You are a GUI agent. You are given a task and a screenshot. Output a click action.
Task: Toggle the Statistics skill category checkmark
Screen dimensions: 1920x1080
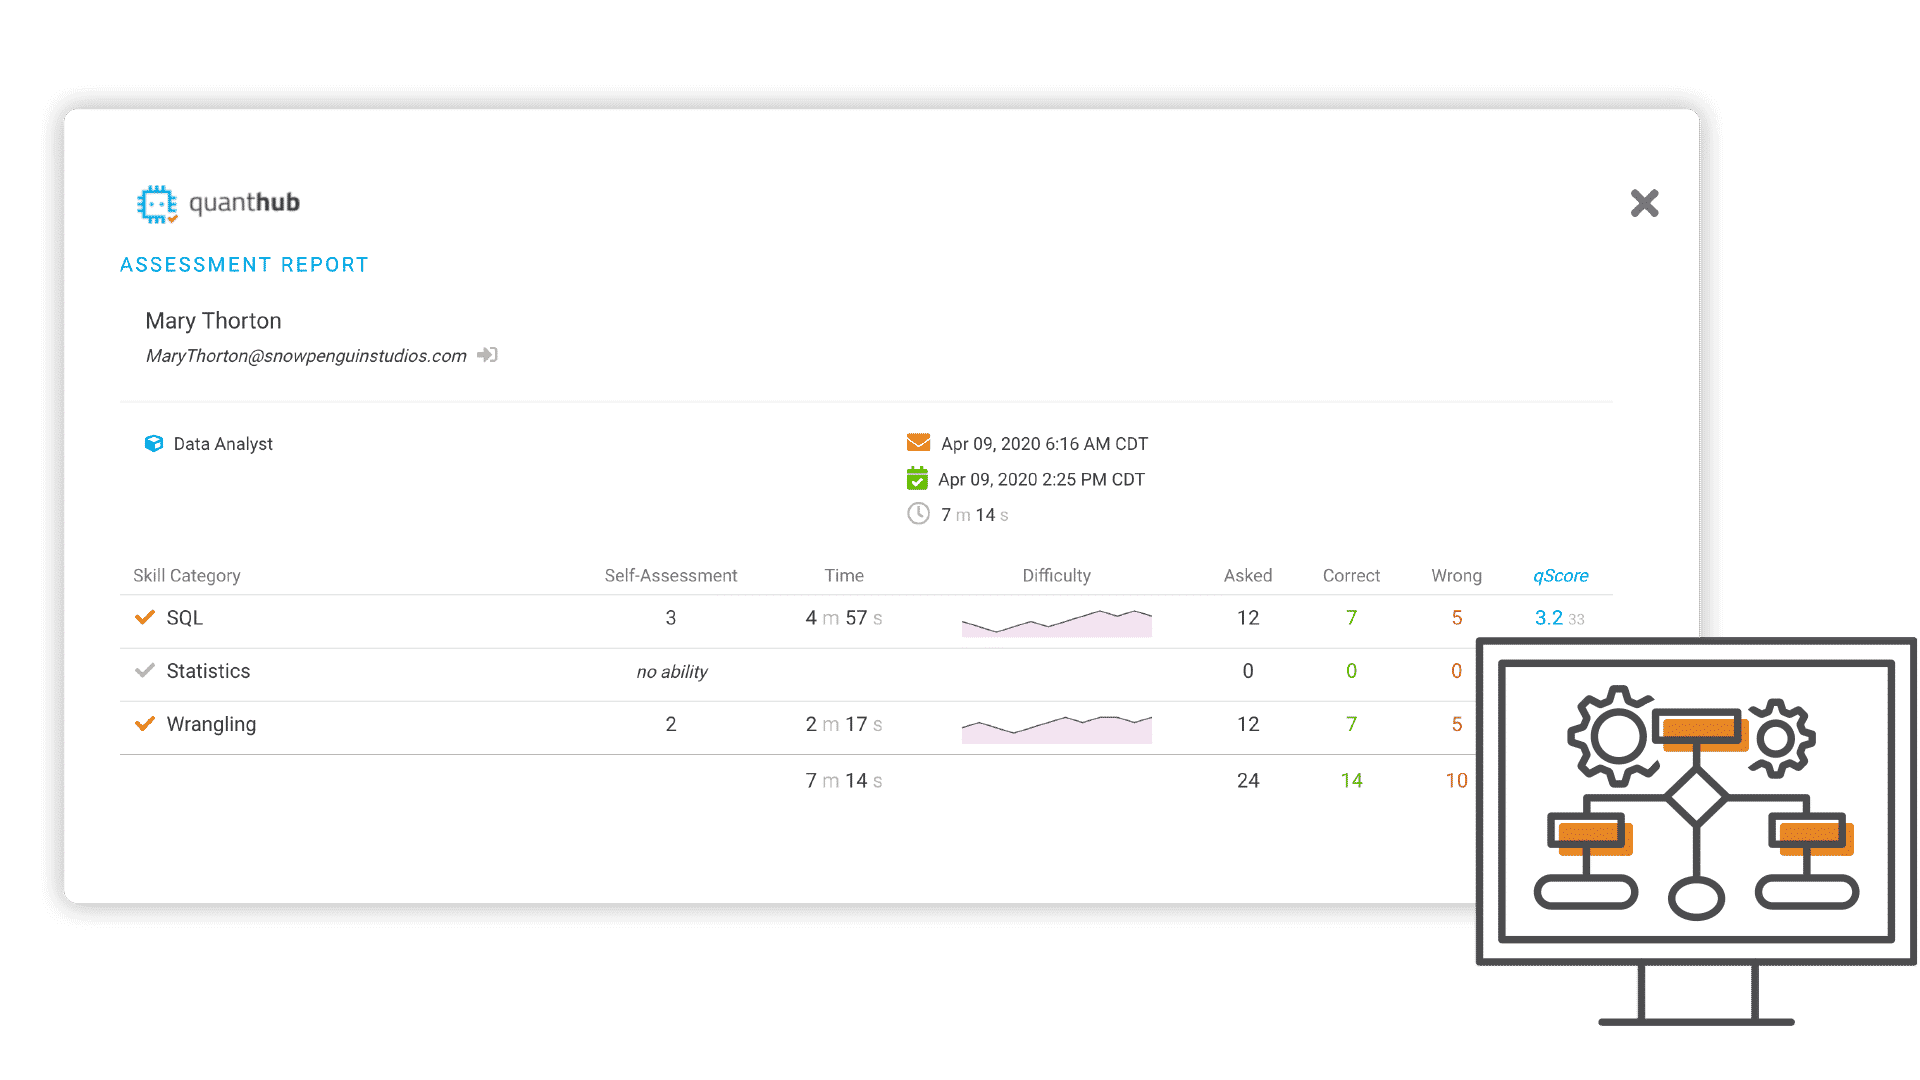point(145,670)
